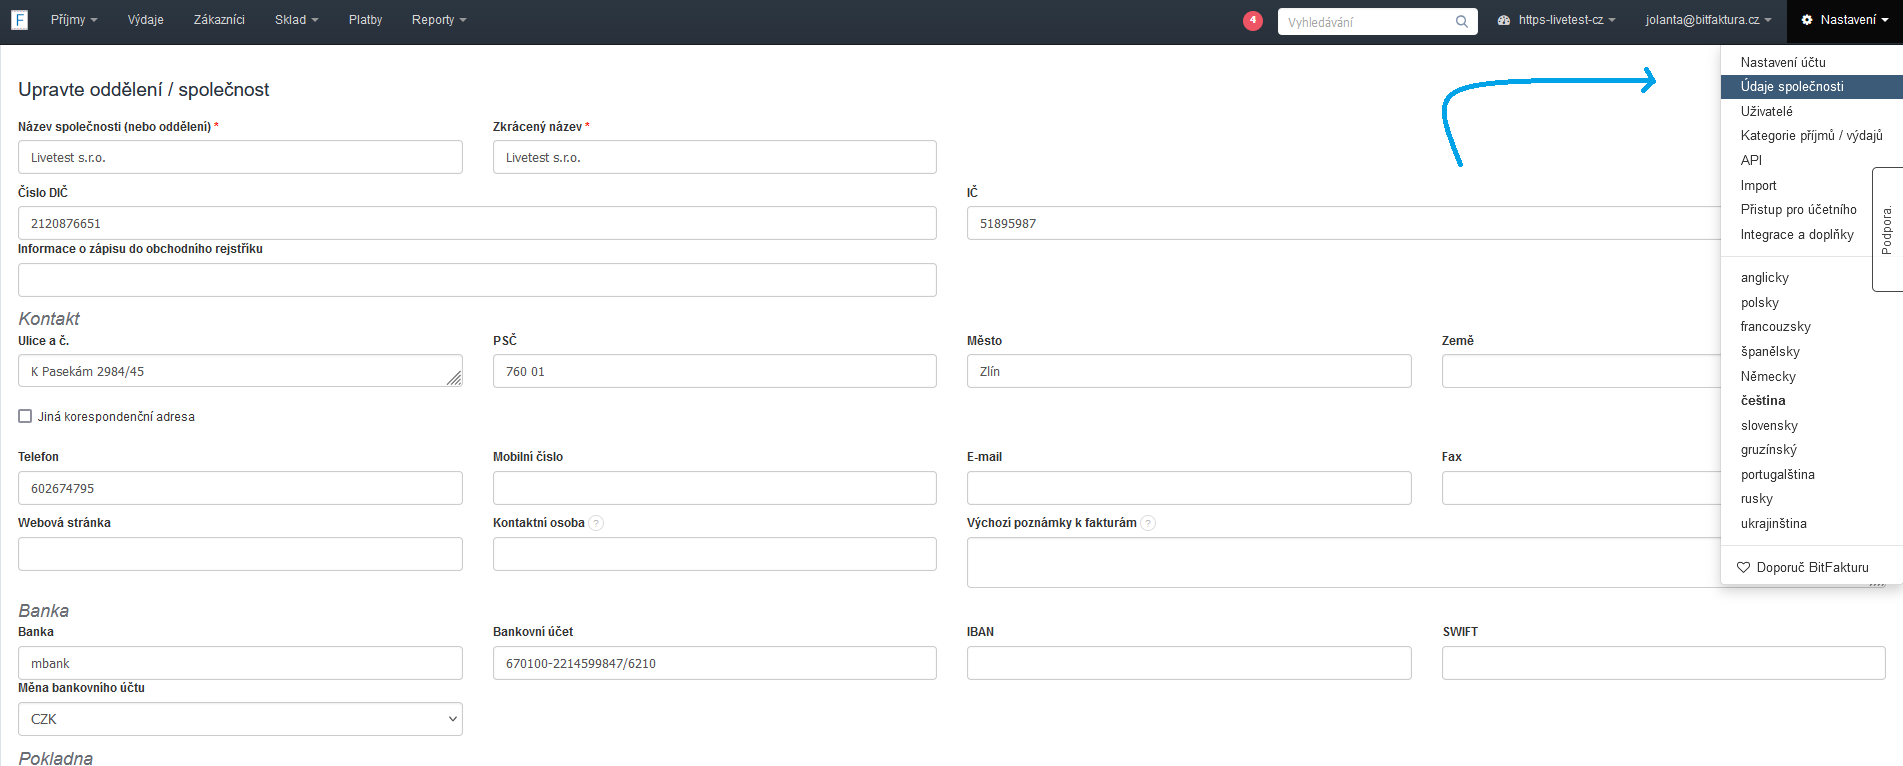Click the IBAN input field

coord(1189,663)
